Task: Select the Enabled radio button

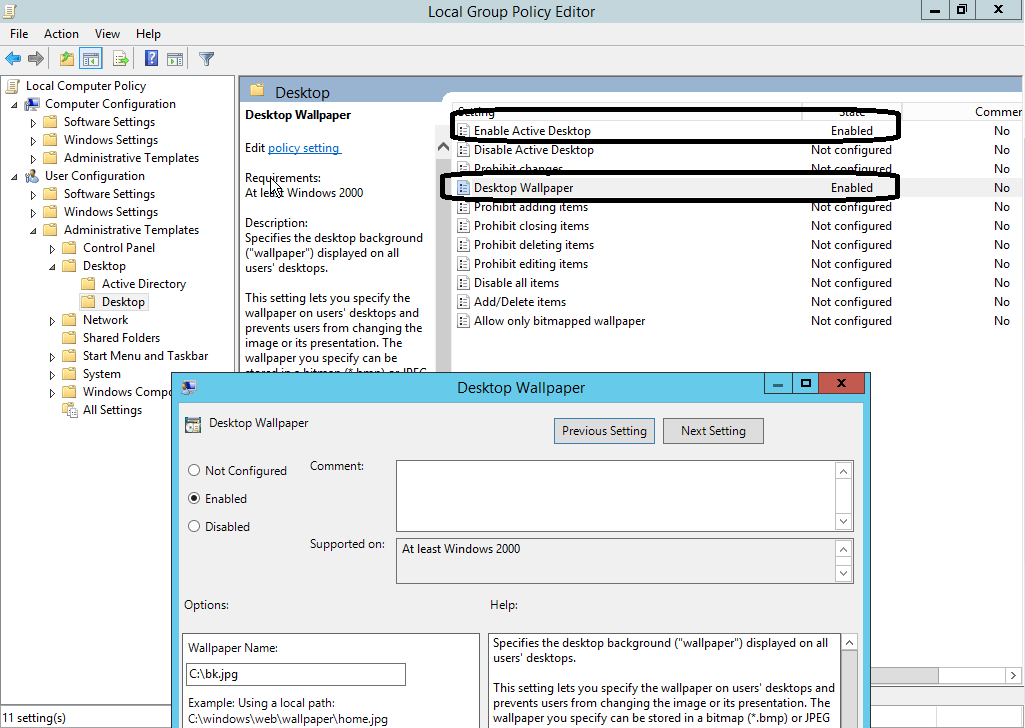Action: tap(194, 499)
